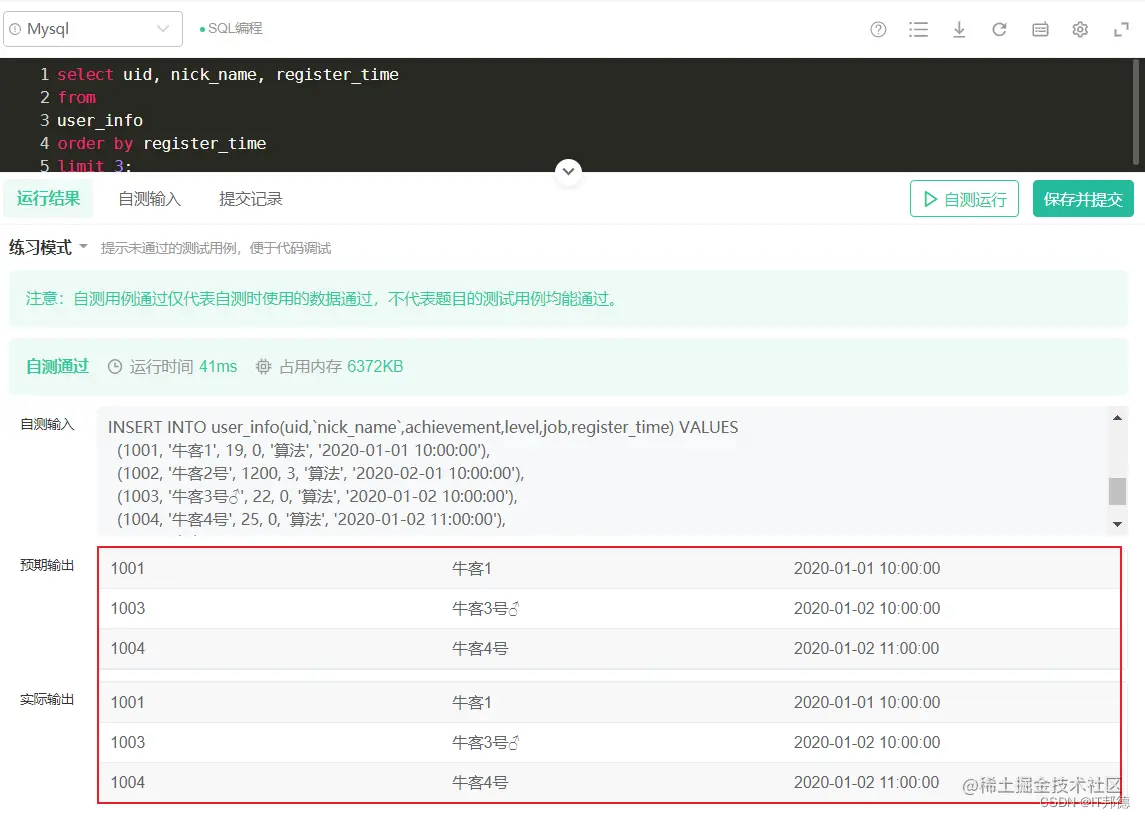Screen dimensions: 1145x818
Task: Click the self-test input scrollbar down arrow
Action: (1117, 524)
